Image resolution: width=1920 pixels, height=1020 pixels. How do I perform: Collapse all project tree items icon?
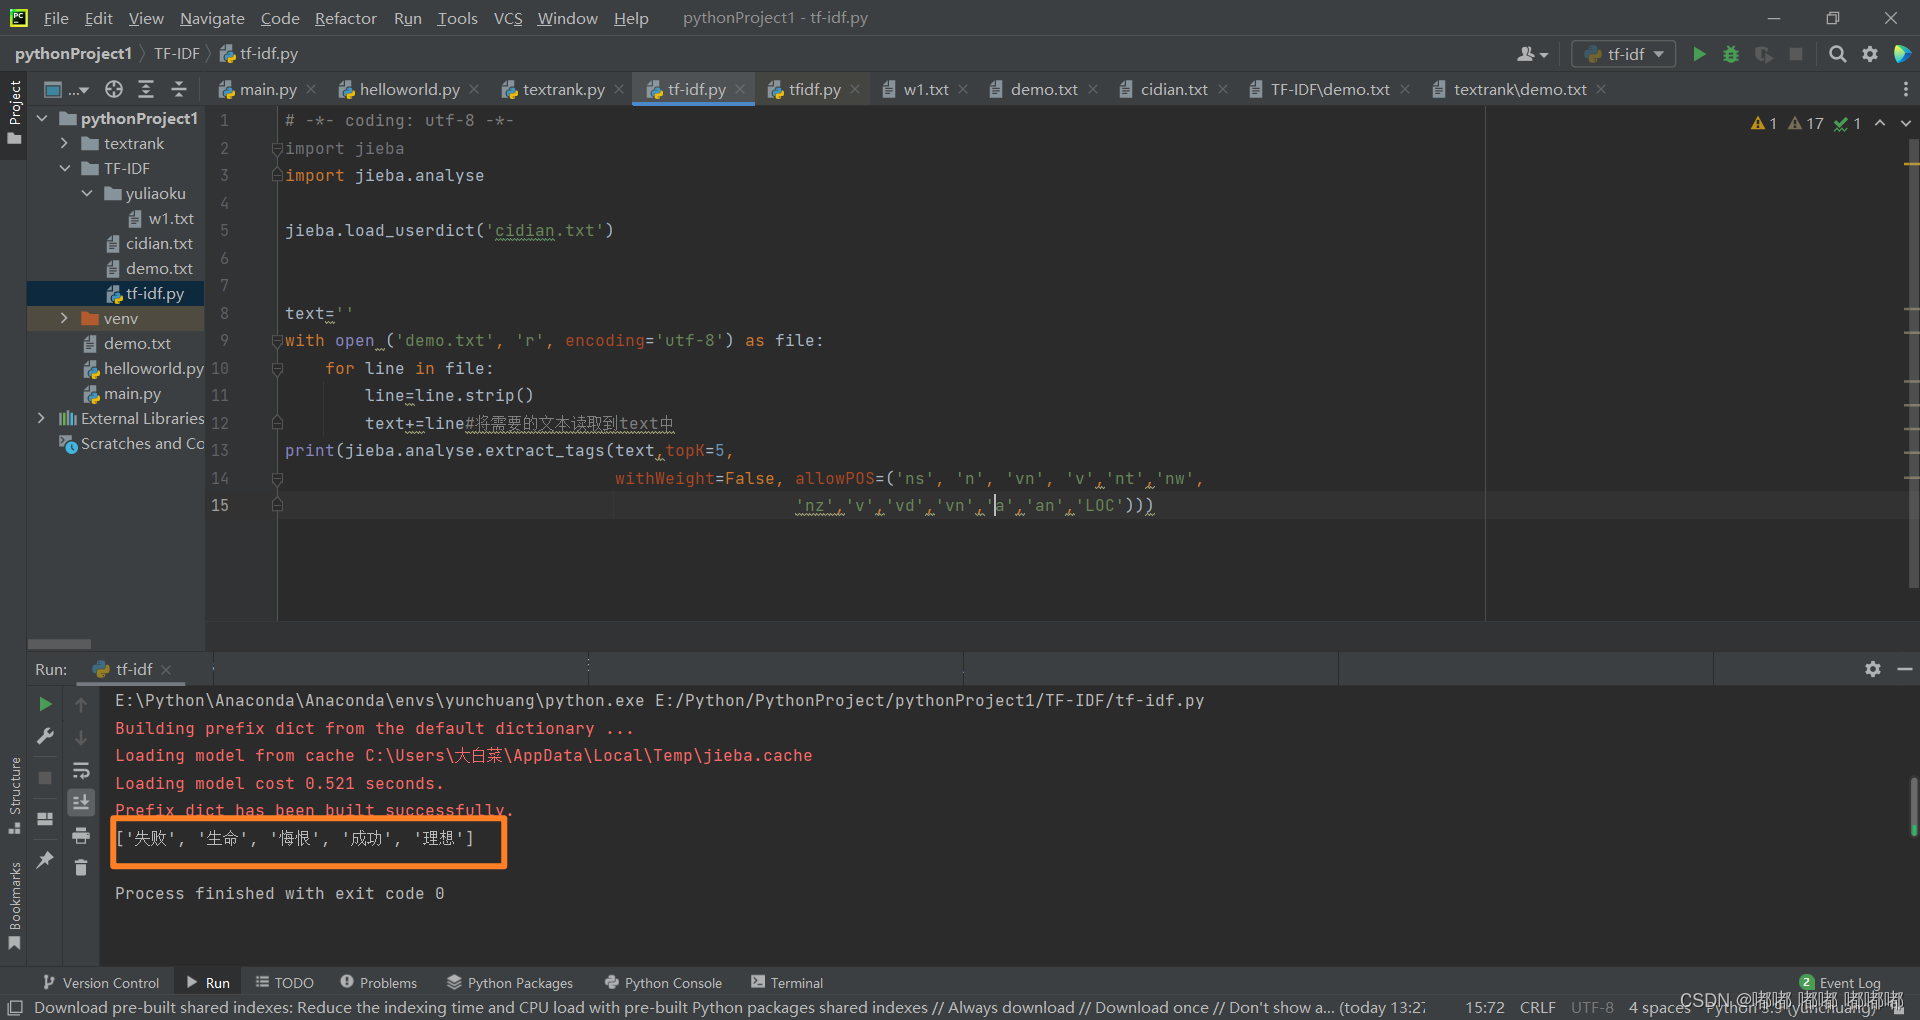click(179, 89)
